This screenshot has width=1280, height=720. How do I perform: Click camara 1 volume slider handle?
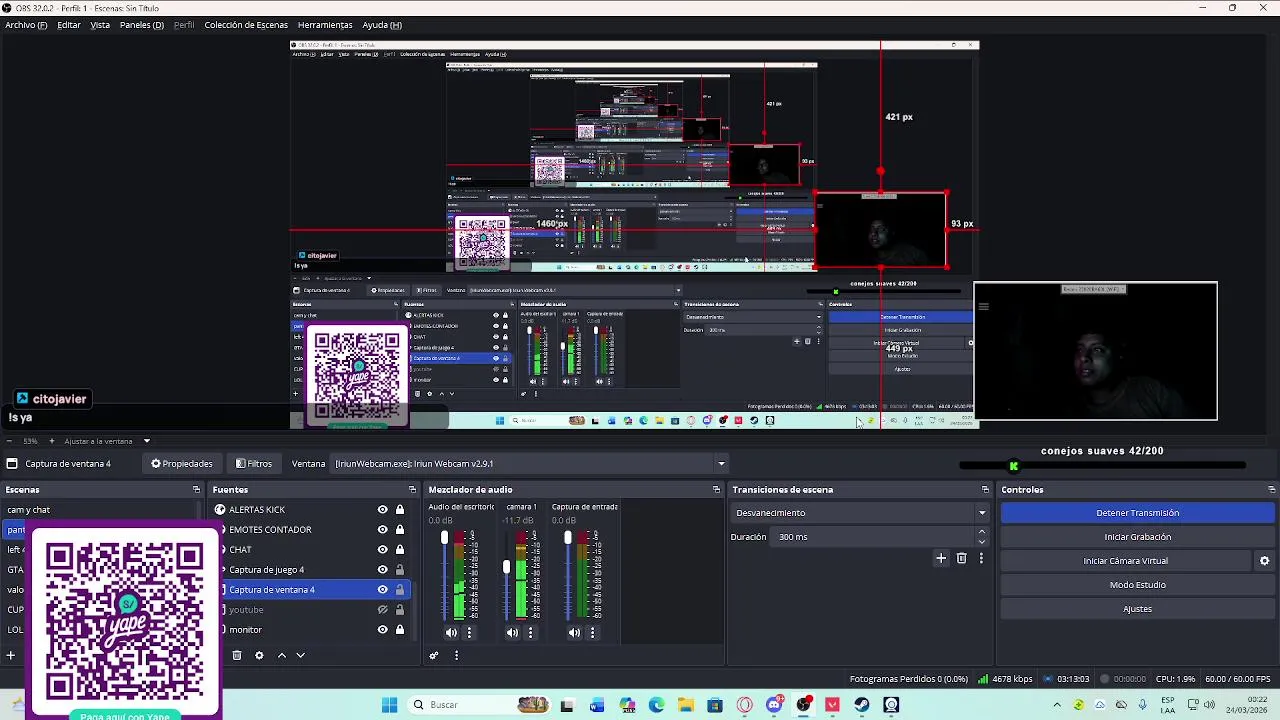(x=506, y=568)
